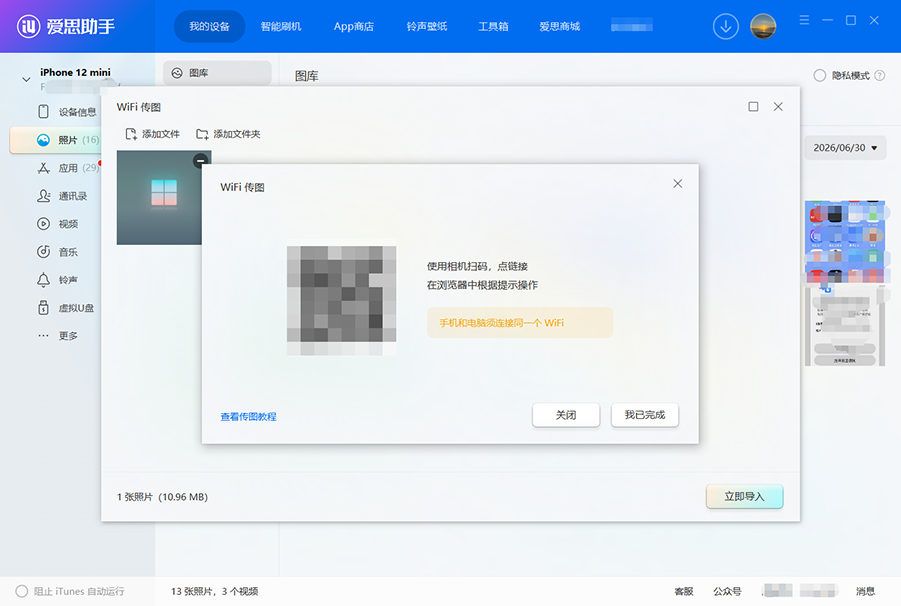Open 客服 in status bar
This screenshot has width=901, height=606.
click(684, 591)
